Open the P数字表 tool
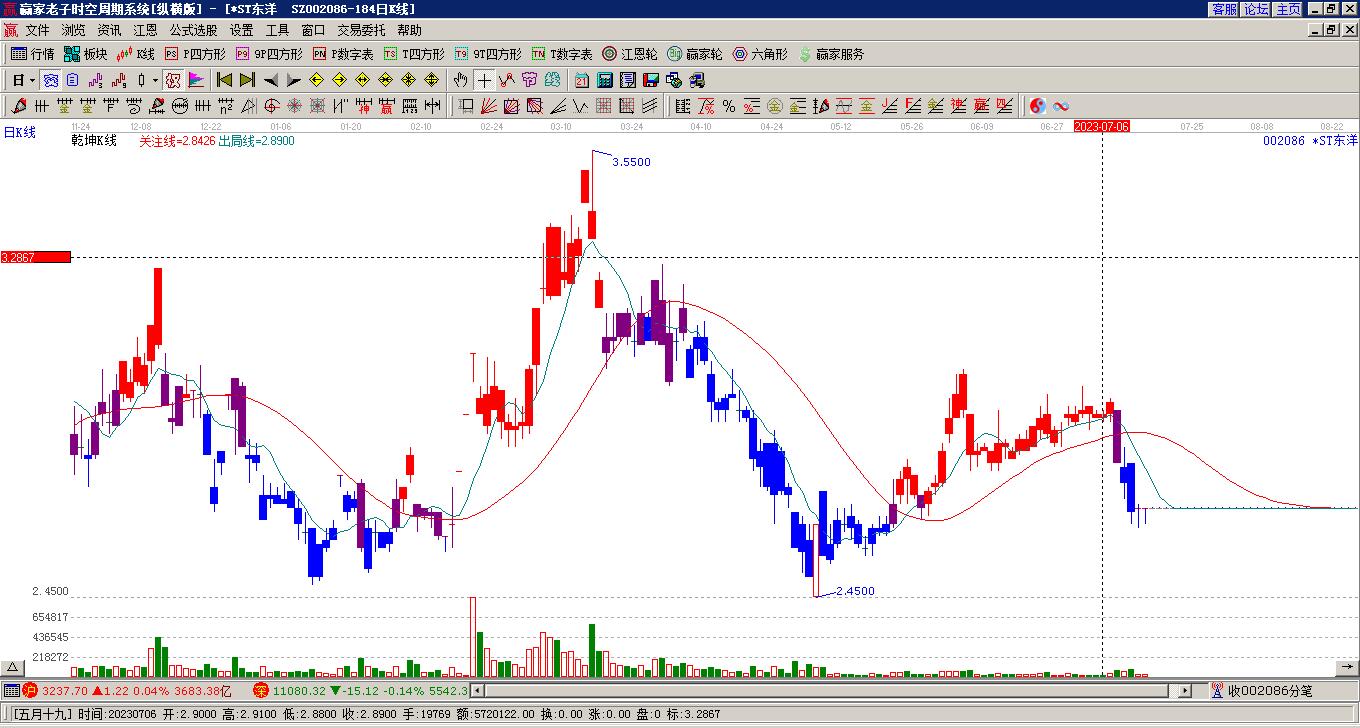 point(343,54)
